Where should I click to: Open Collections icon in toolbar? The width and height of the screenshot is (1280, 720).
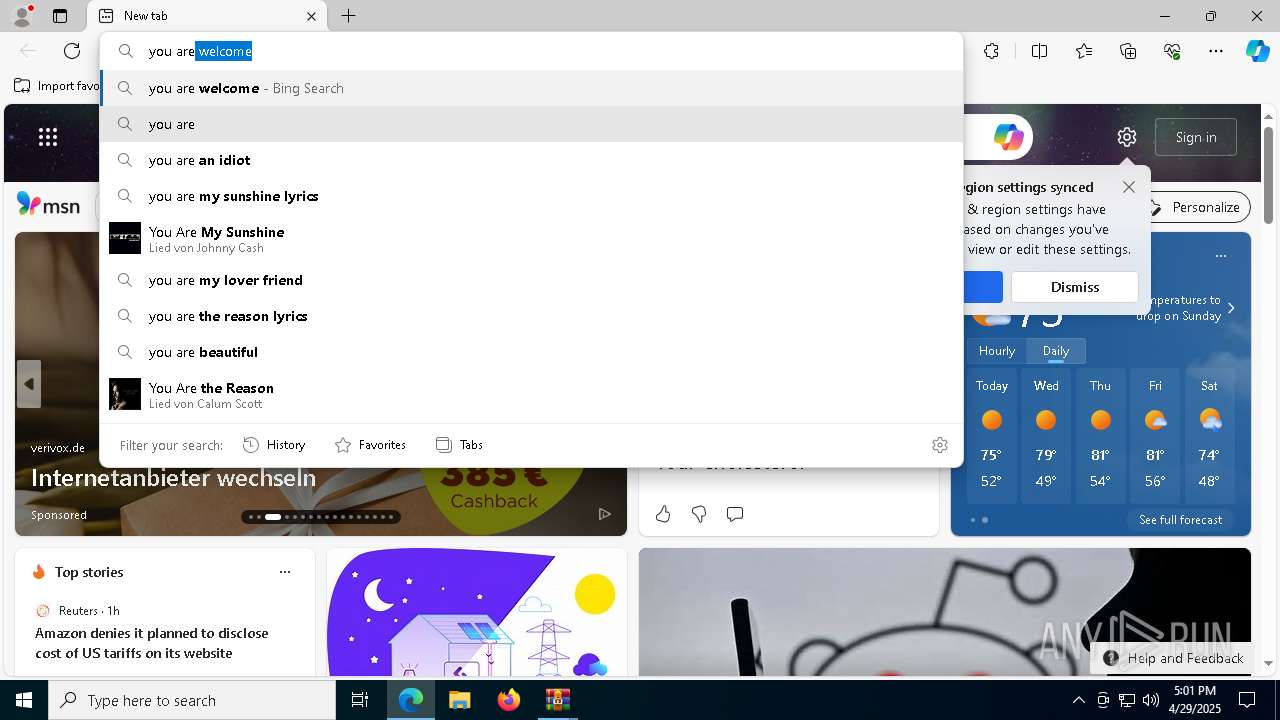[1128, 51]
